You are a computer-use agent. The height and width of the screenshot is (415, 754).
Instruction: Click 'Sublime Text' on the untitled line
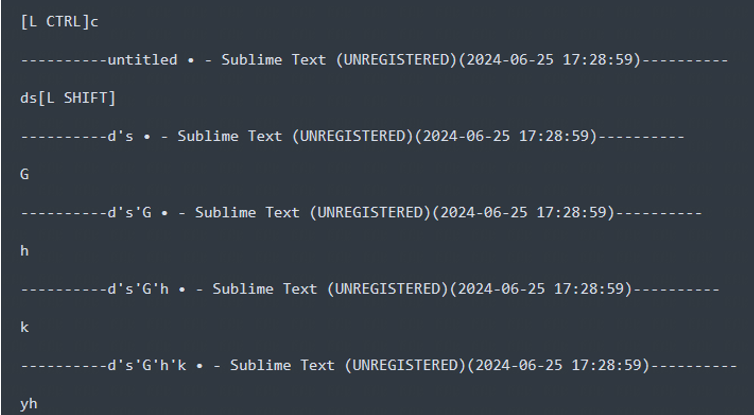pyautogui.click(x=273, y=60)
